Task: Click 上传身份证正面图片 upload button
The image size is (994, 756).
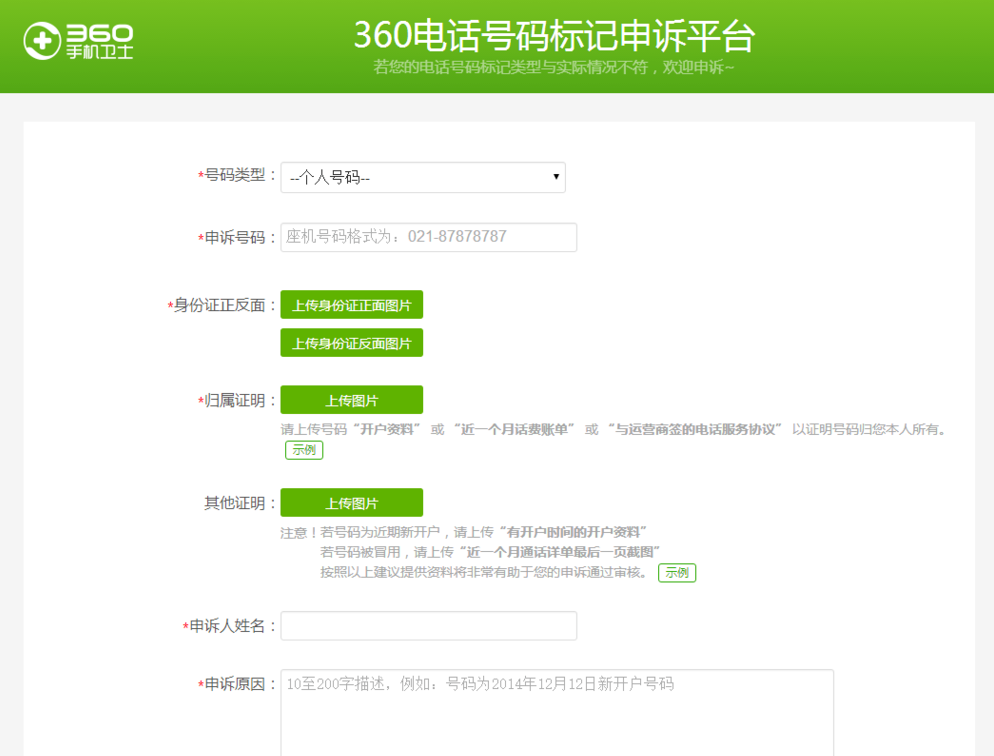Action: tap(352, 305)
